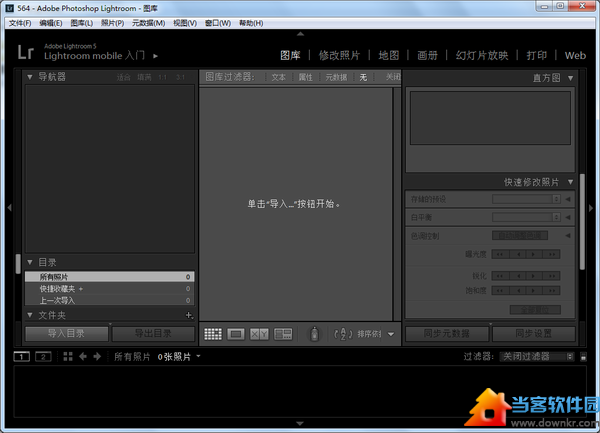Select the Attribute library filter
The width and height of the screenshot is (600, 433).
point(305,77)
